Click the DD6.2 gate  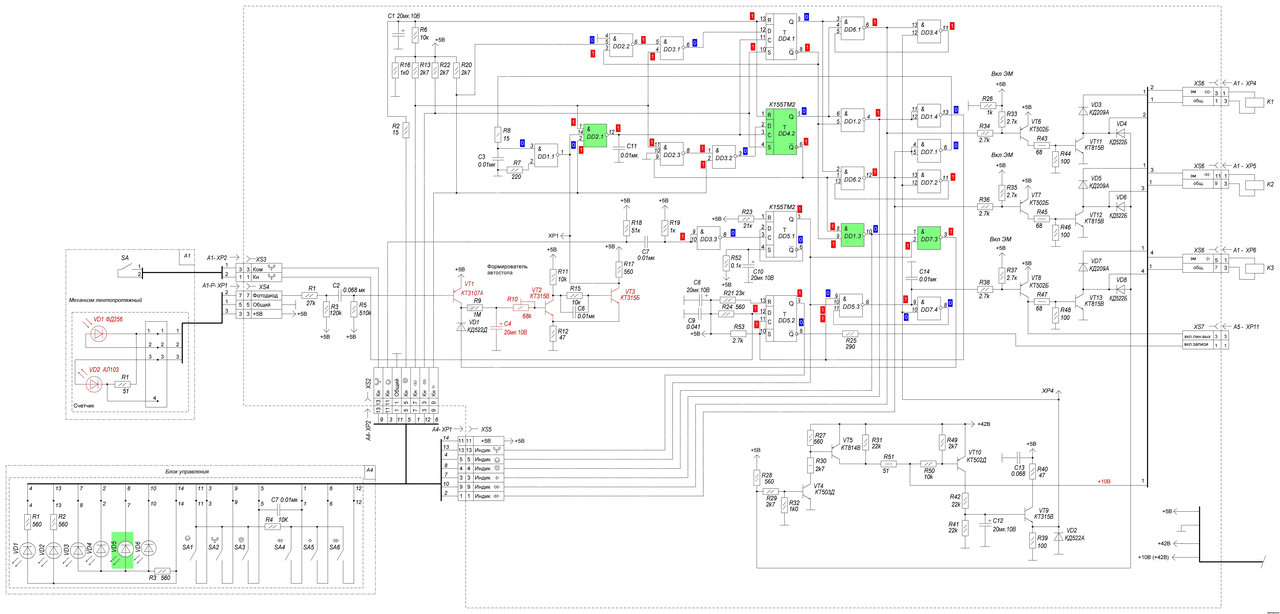(x=852, y=177)
